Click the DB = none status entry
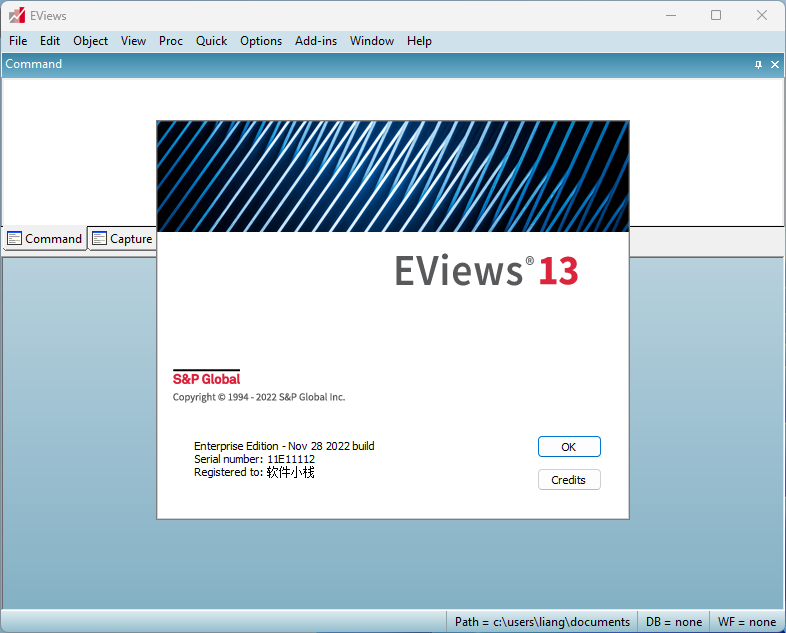 (674, 622)
